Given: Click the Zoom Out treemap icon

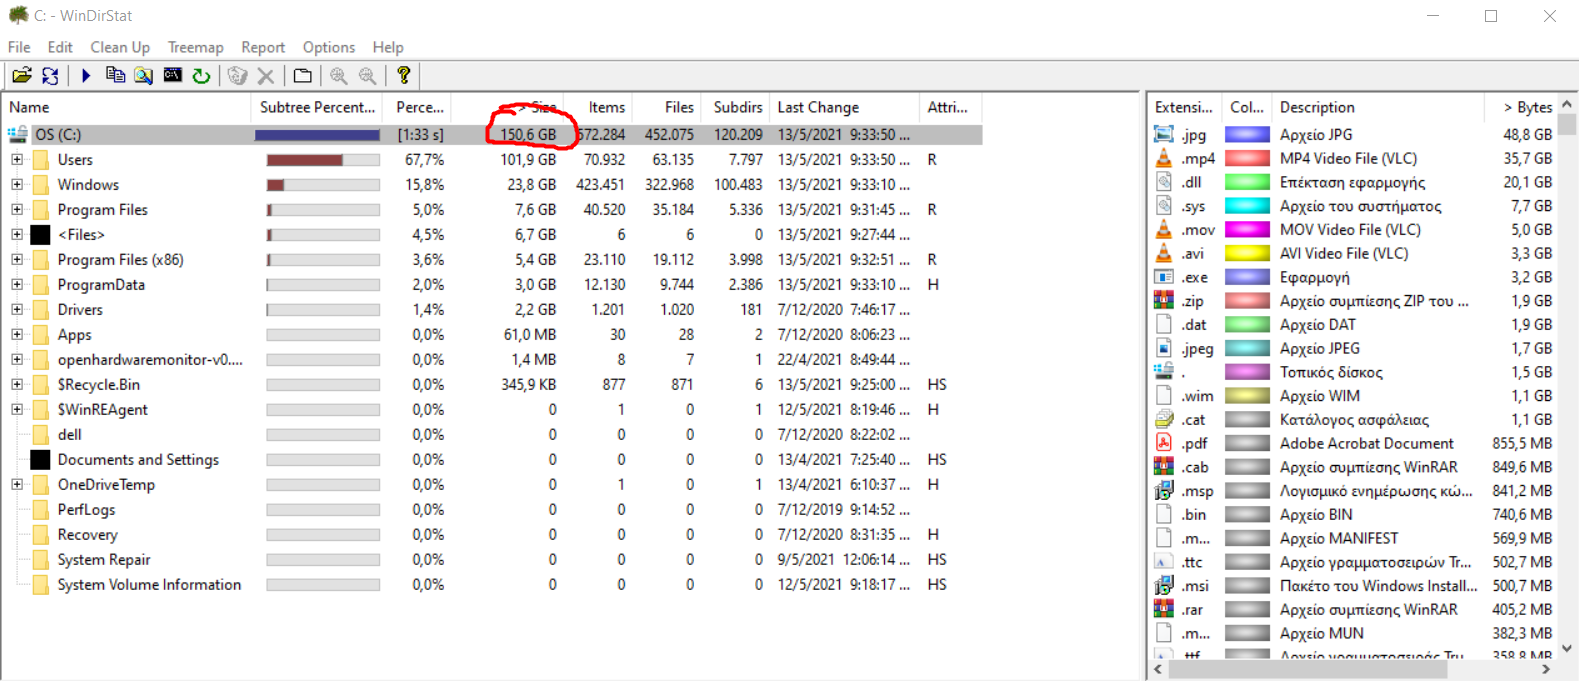Looking at the screenshot, I should click(x=368, y=76).
